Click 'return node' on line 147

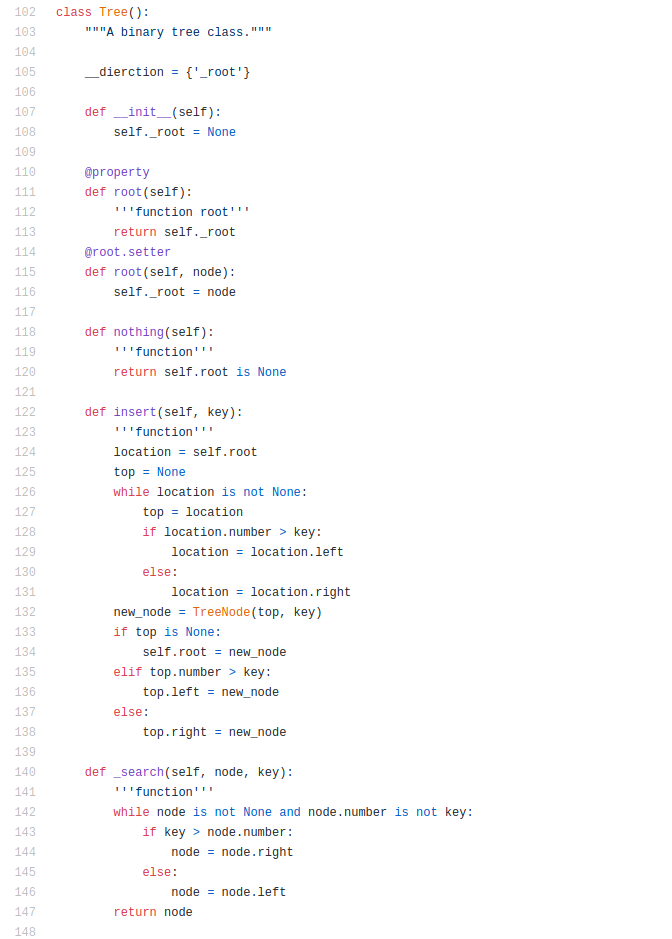coord(153,912)
